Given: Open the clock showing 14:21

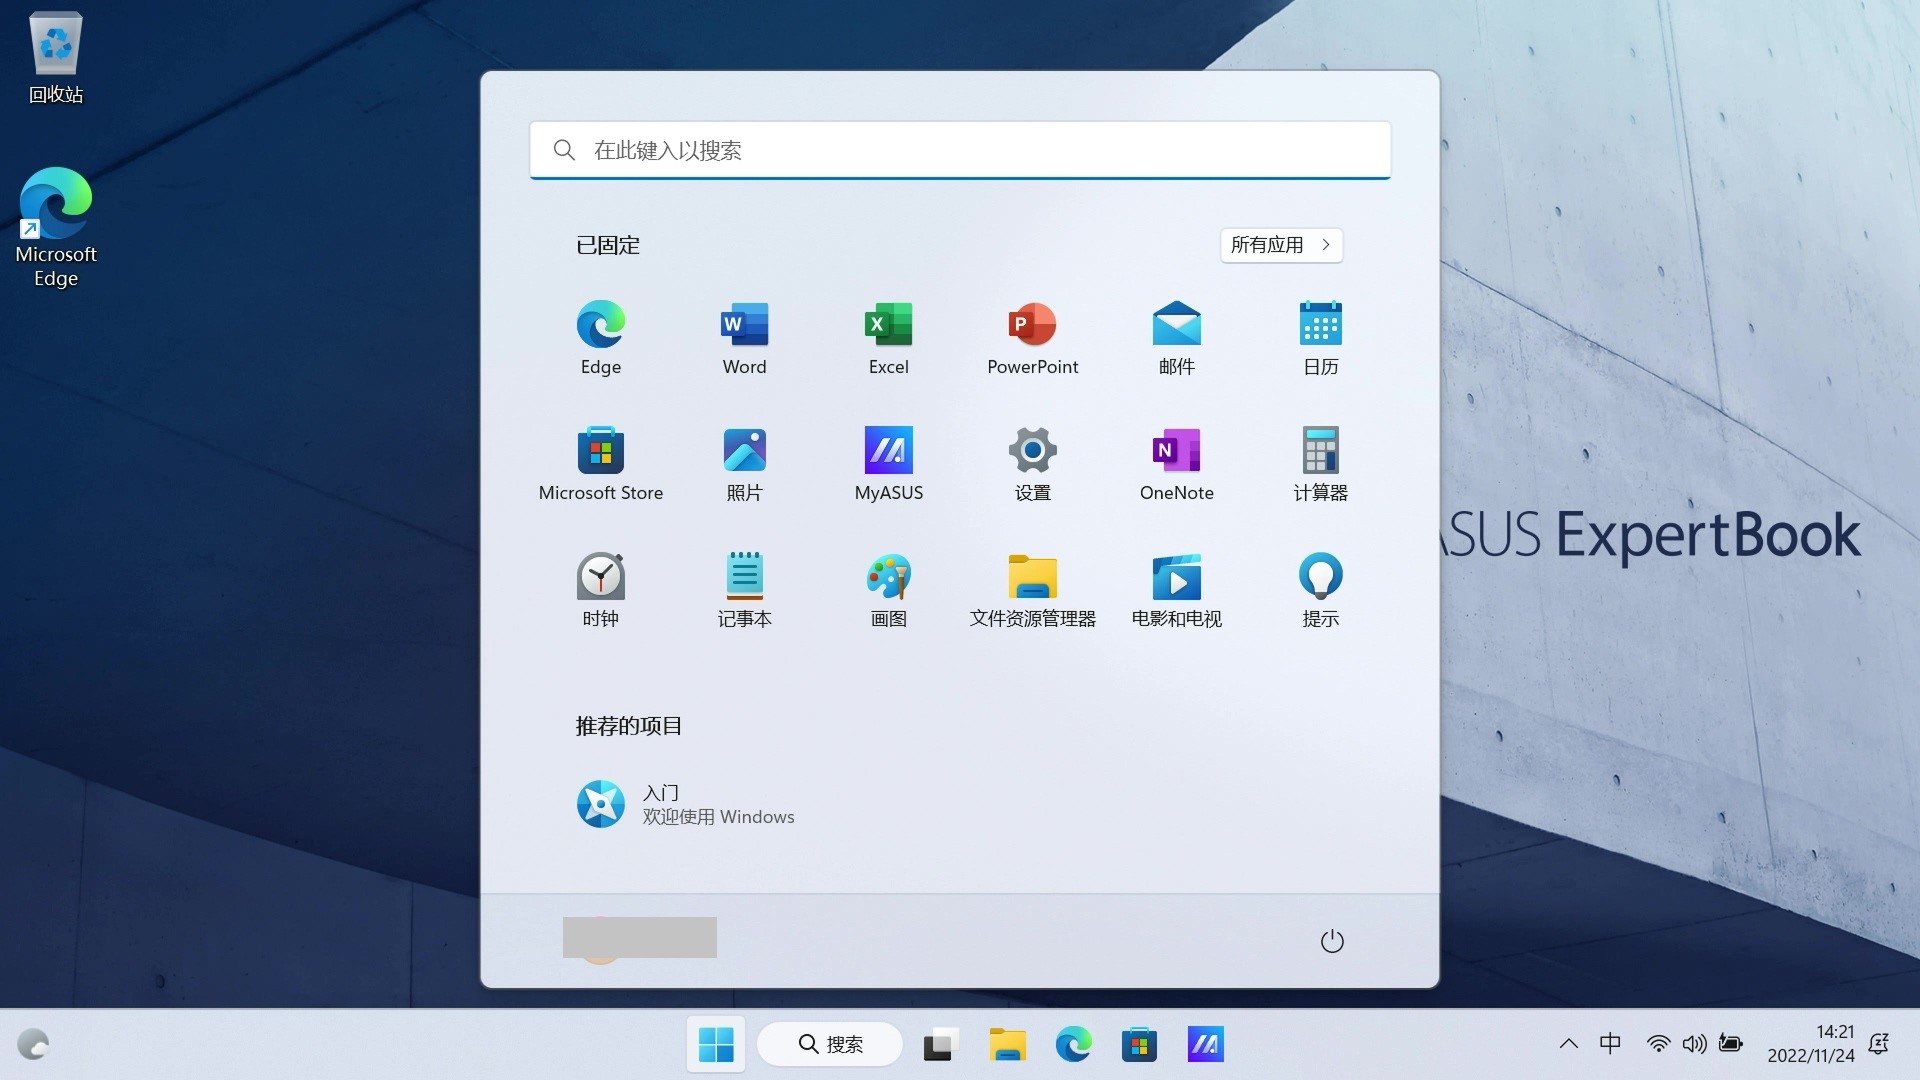Looking at the screenshot, I should click(x=1811, y=1044).
